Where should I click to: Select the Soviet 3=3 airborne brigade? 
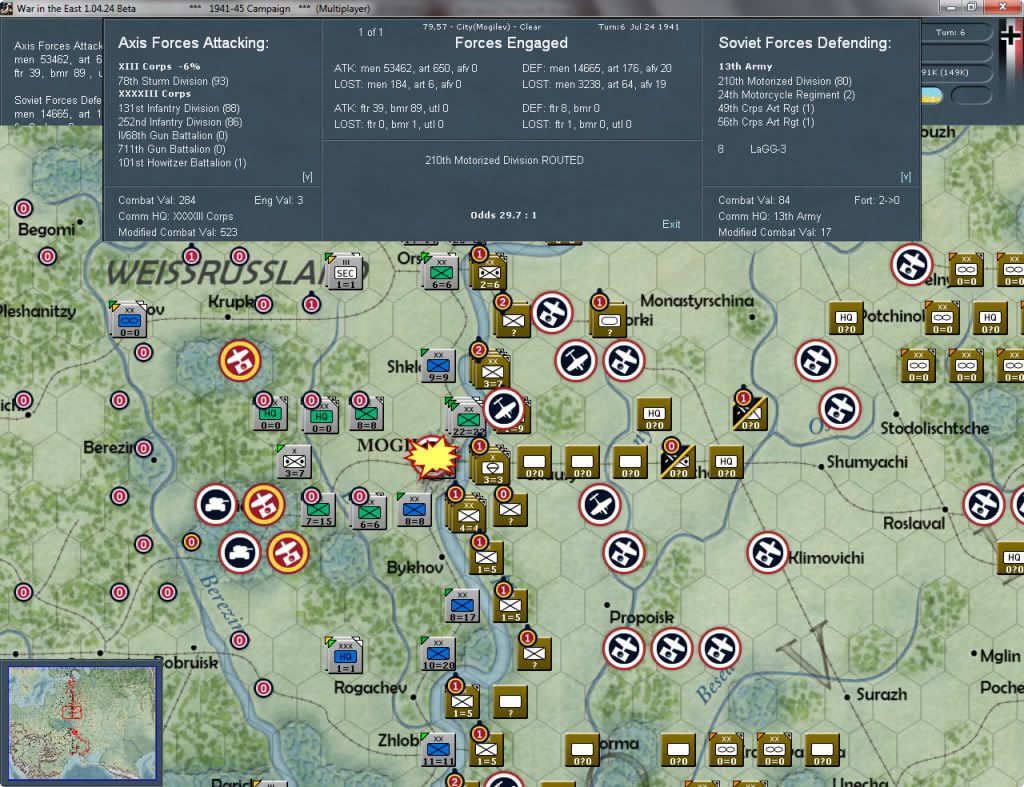pos(492,466)
